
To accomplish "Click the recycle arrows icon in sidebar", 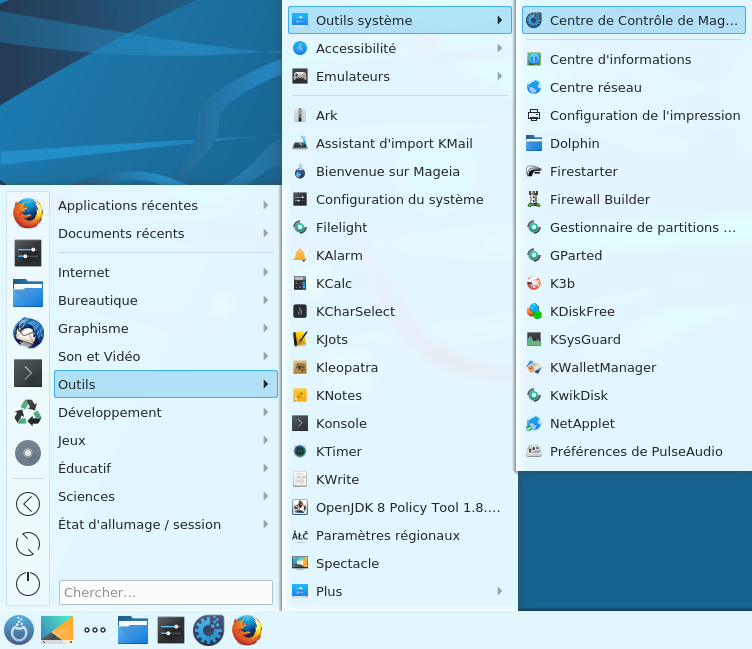I will [28, 413].
